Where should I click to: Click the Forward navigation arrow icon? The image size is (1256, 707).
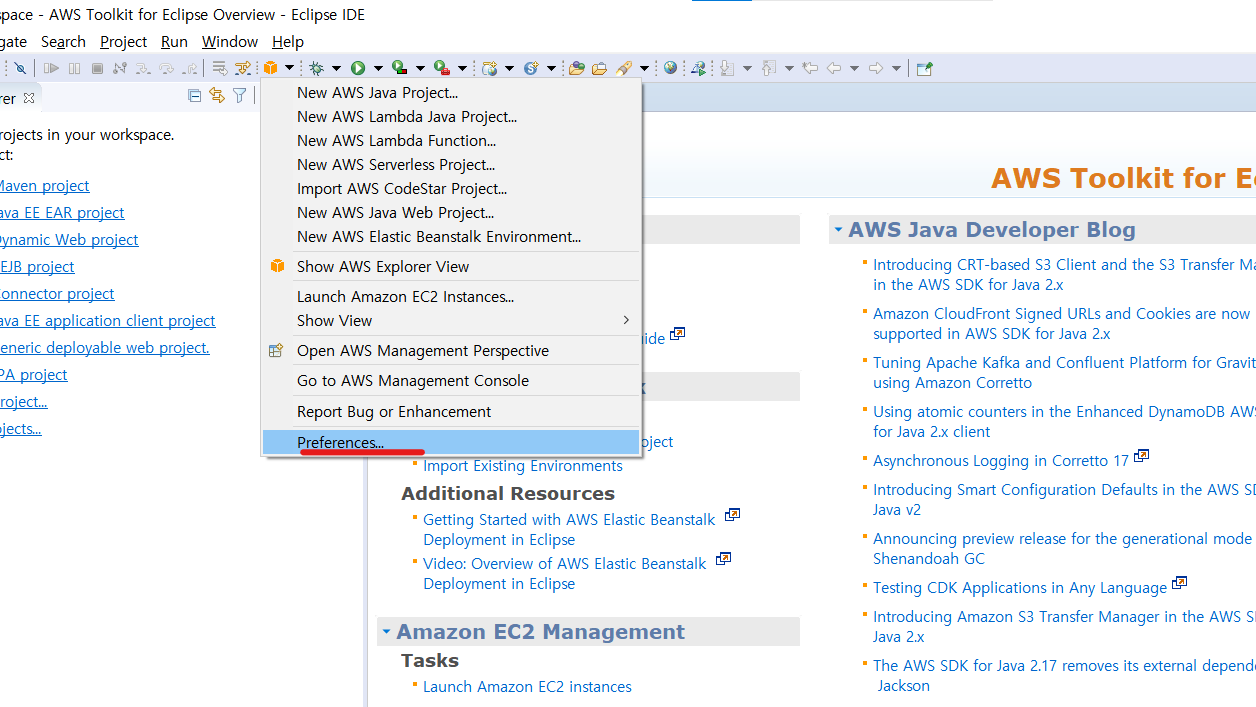click(876, 68)
